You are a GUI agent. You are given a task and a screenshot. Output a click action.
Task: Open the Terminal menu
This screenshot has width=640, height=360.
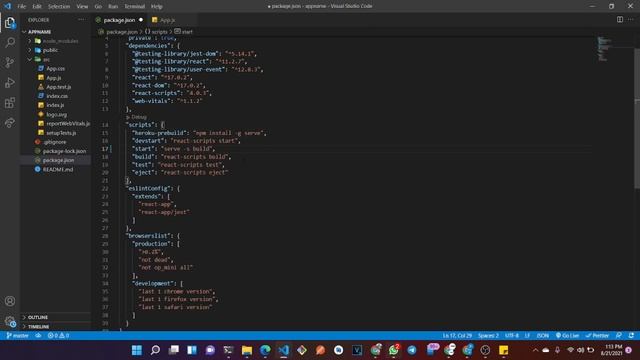134,7
